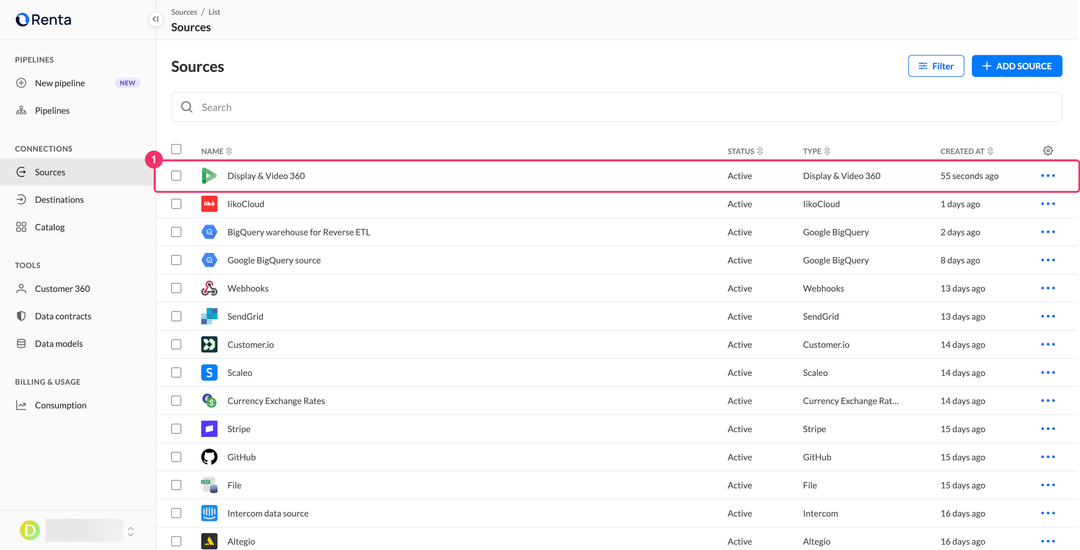Open table column settings gear

(x=1048, y=151)
